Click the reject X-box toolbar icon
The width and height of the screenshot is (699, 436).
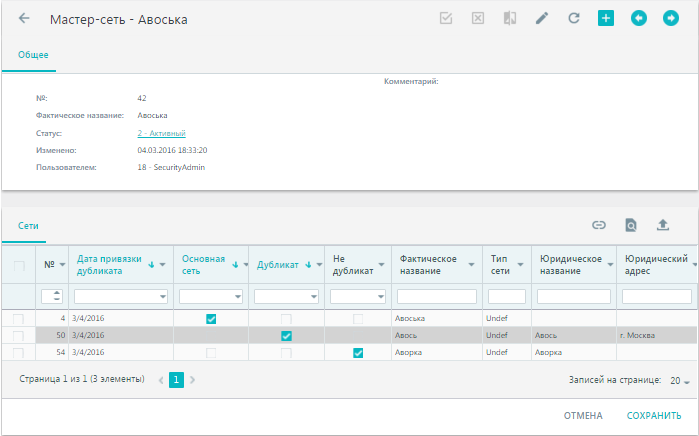coord(478,18)
